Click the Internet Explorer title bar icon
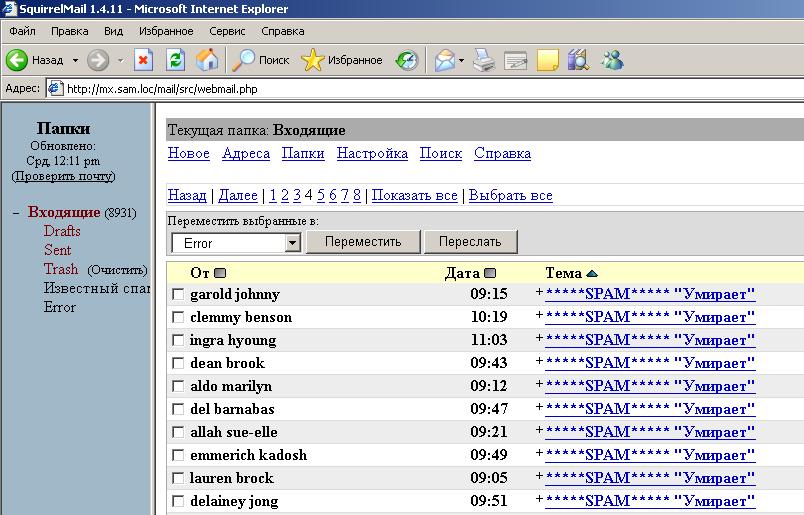Image resolution: width=804 pixels, height=515 pixels. pyautogui.click(x=9, y=9)
